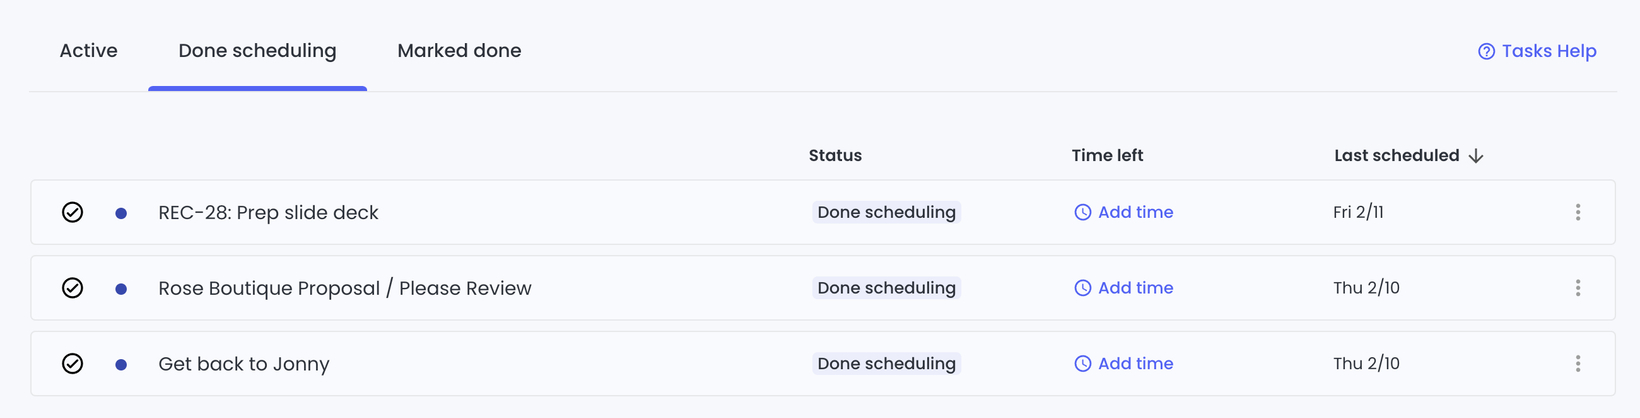Screen dimensions: 1640x418
Task: Open three-dot menu for Get back to Jonny
Action: point(1578,364)
